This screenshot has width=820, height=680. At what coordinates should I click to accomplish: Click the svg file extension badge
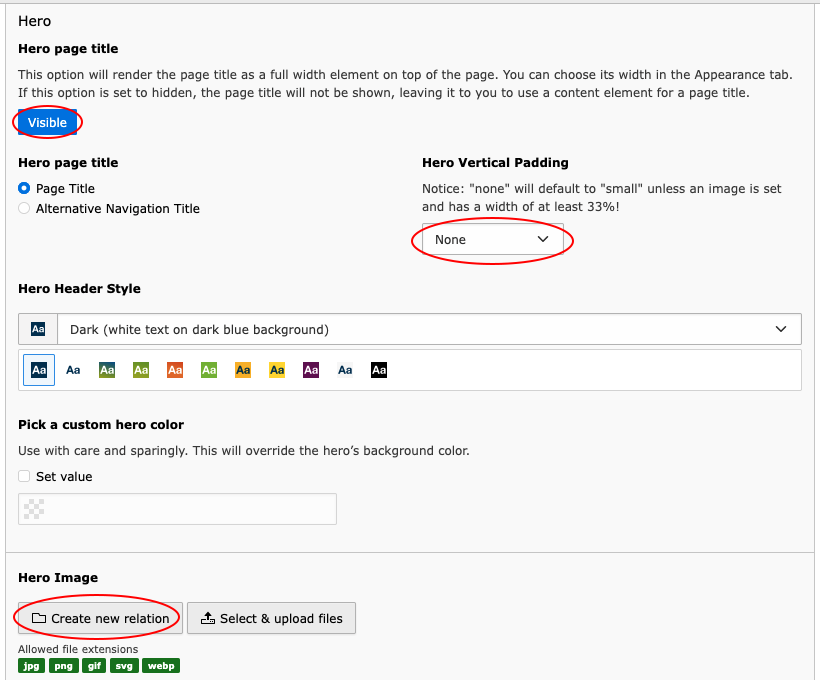click(124, 665)
